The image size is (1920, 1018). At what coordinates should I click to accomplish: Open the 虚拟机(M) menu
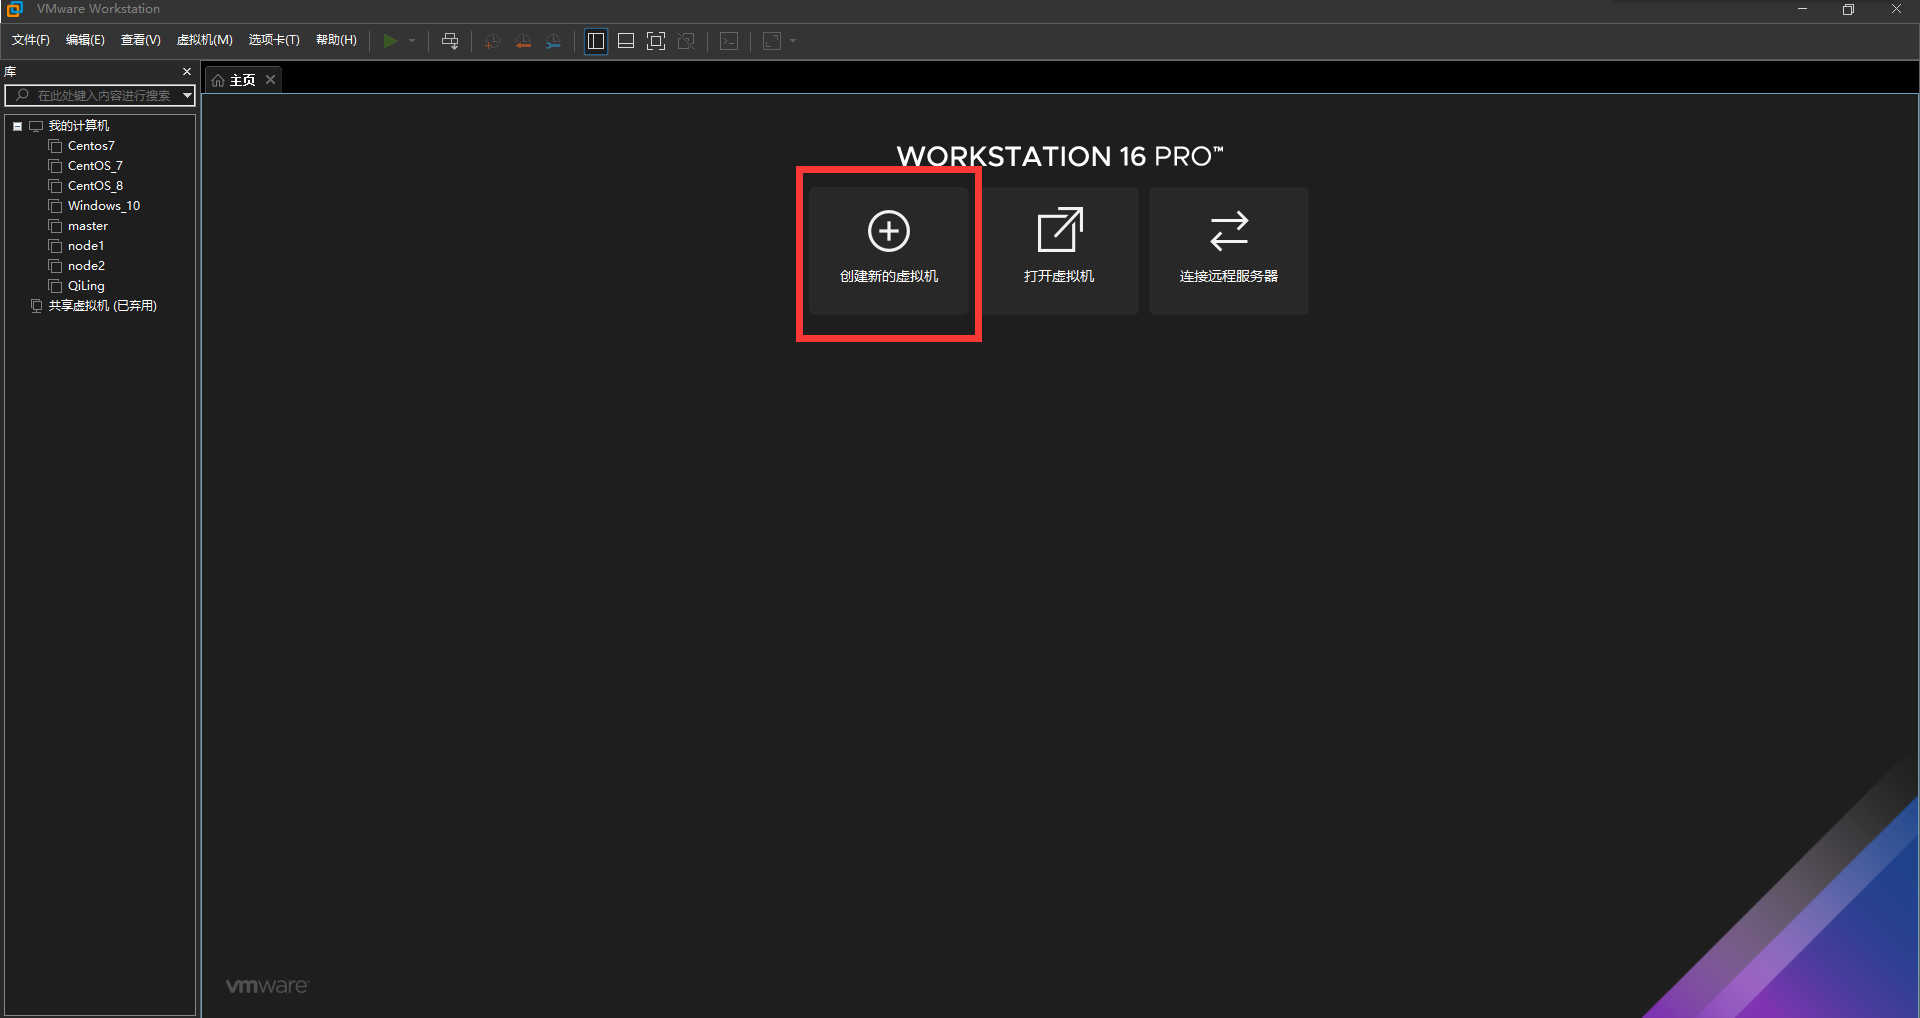pos(205,40)
